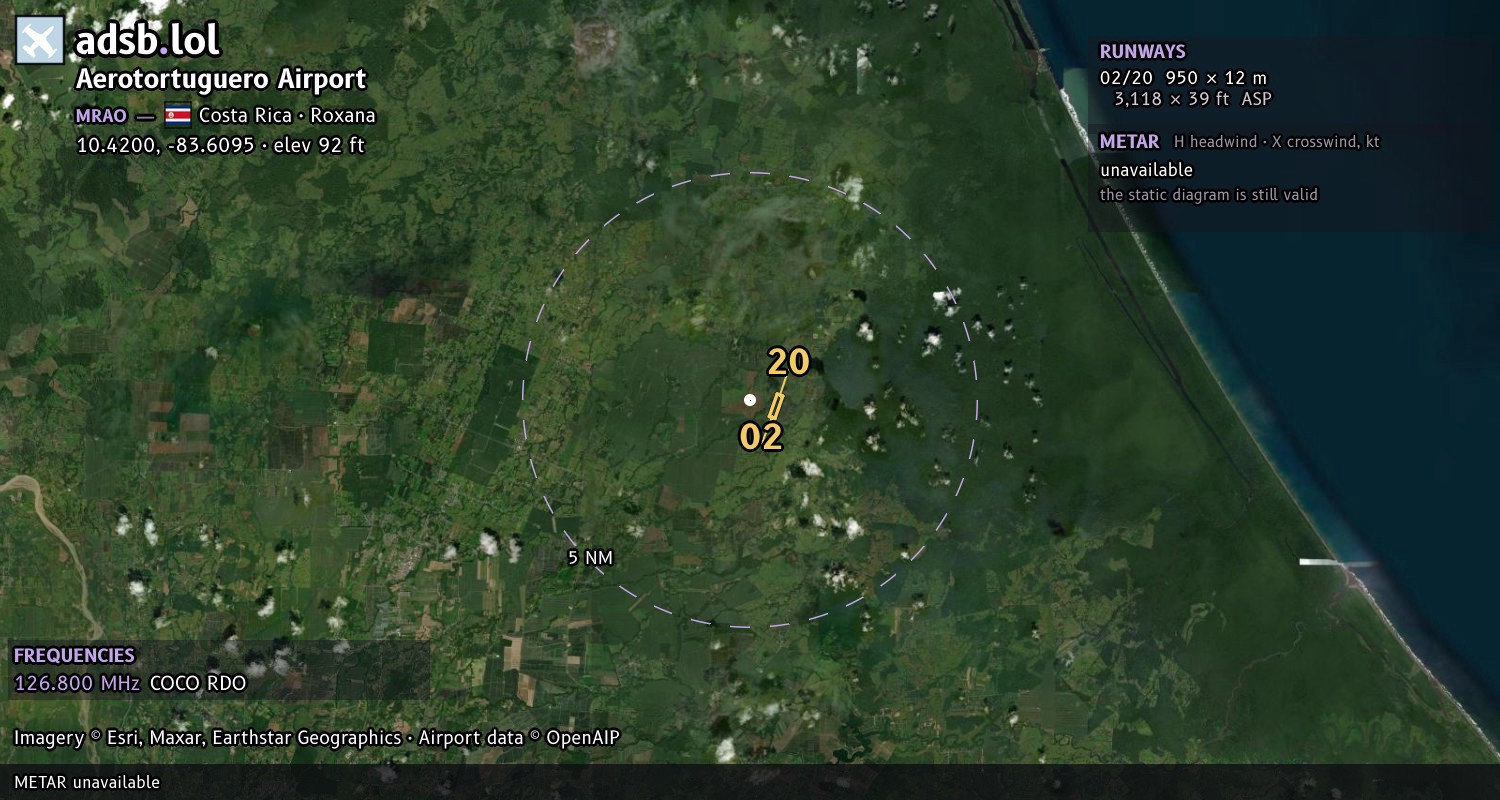1500x800 pixels.
Task: Click the 'Costa Rica · Roxana' location text
Action: (287, 115)
